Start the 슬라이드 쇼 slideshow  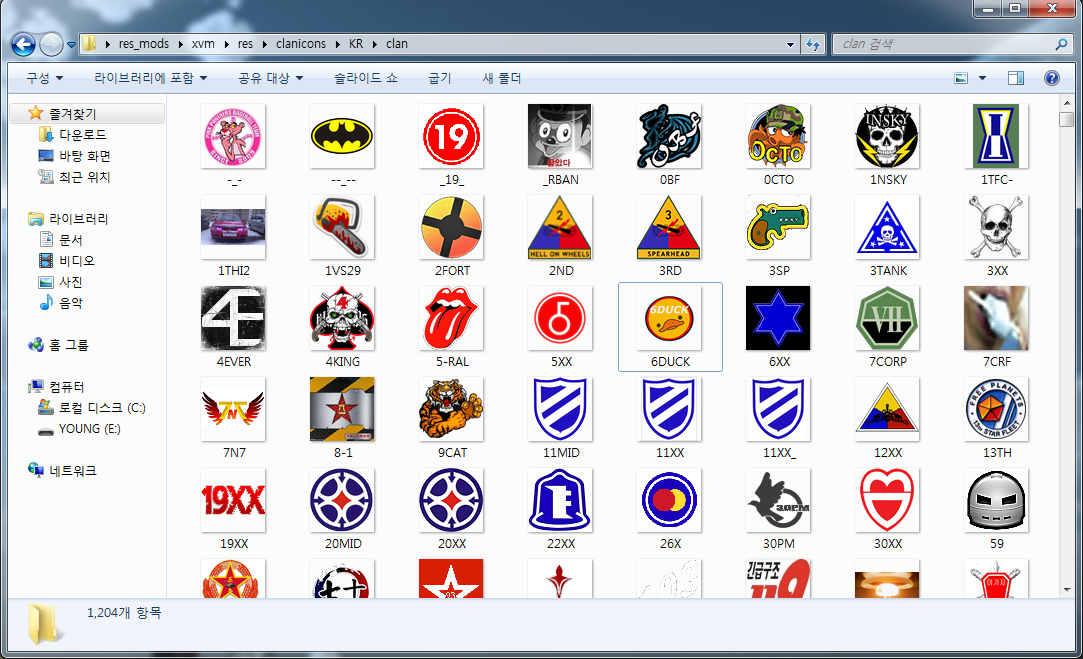click(366, 78)
